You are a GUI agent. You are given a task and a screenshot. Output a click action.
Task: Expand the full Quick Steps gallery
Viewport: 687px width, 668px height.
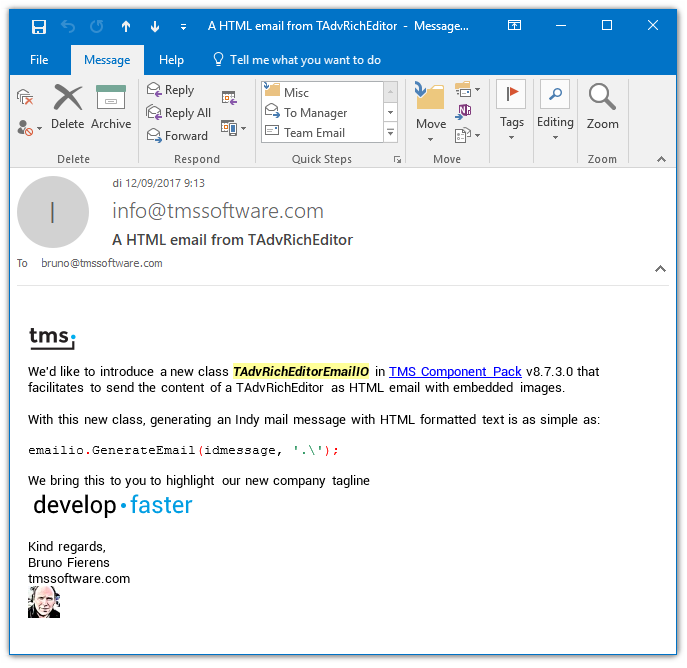pos(390,132)
